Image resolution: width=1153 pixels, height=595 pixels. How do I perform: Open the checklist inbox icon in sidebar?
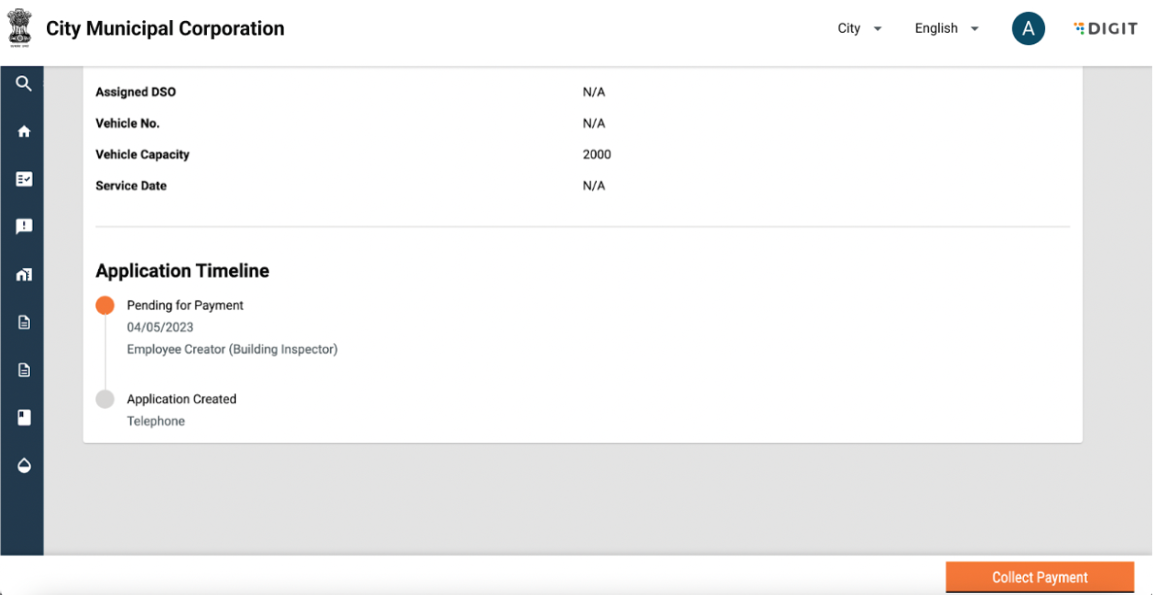coord(24,179)
